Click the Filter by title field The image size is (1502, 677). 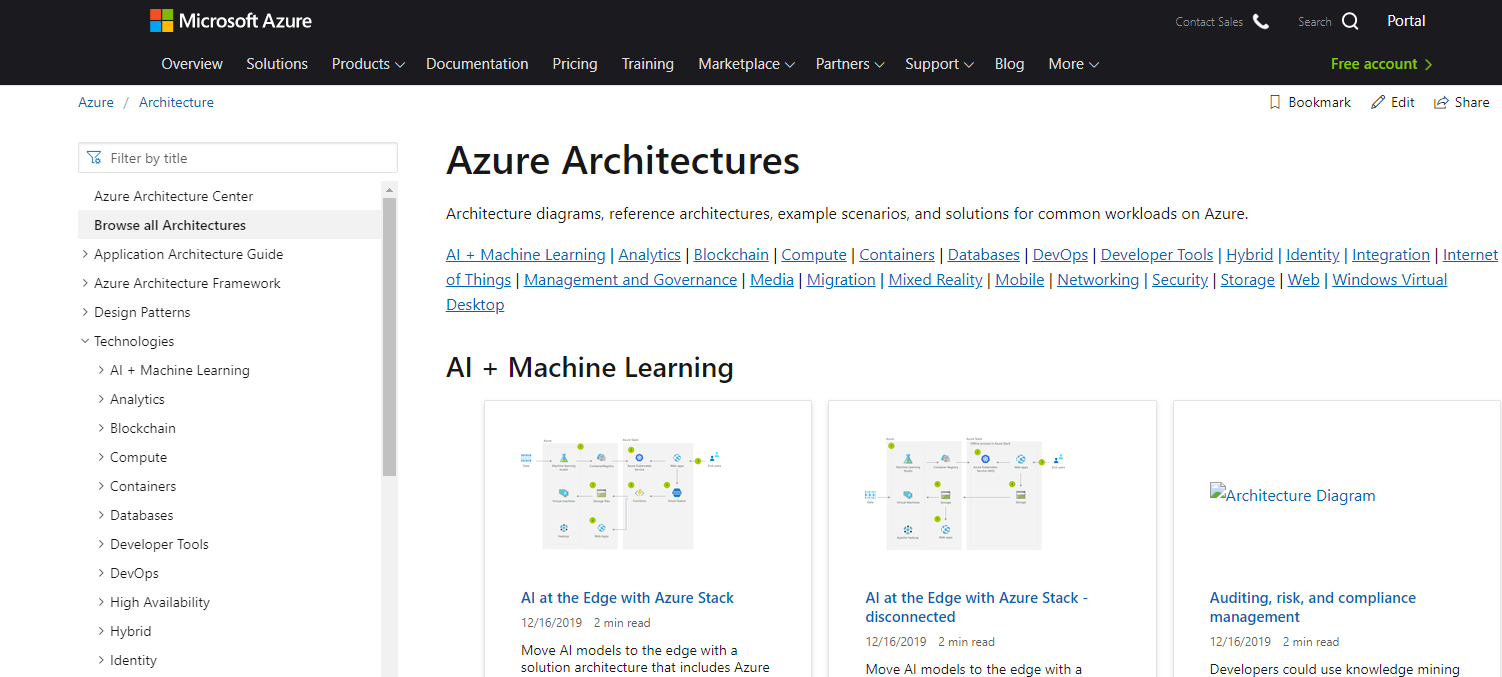coord(238,158)
